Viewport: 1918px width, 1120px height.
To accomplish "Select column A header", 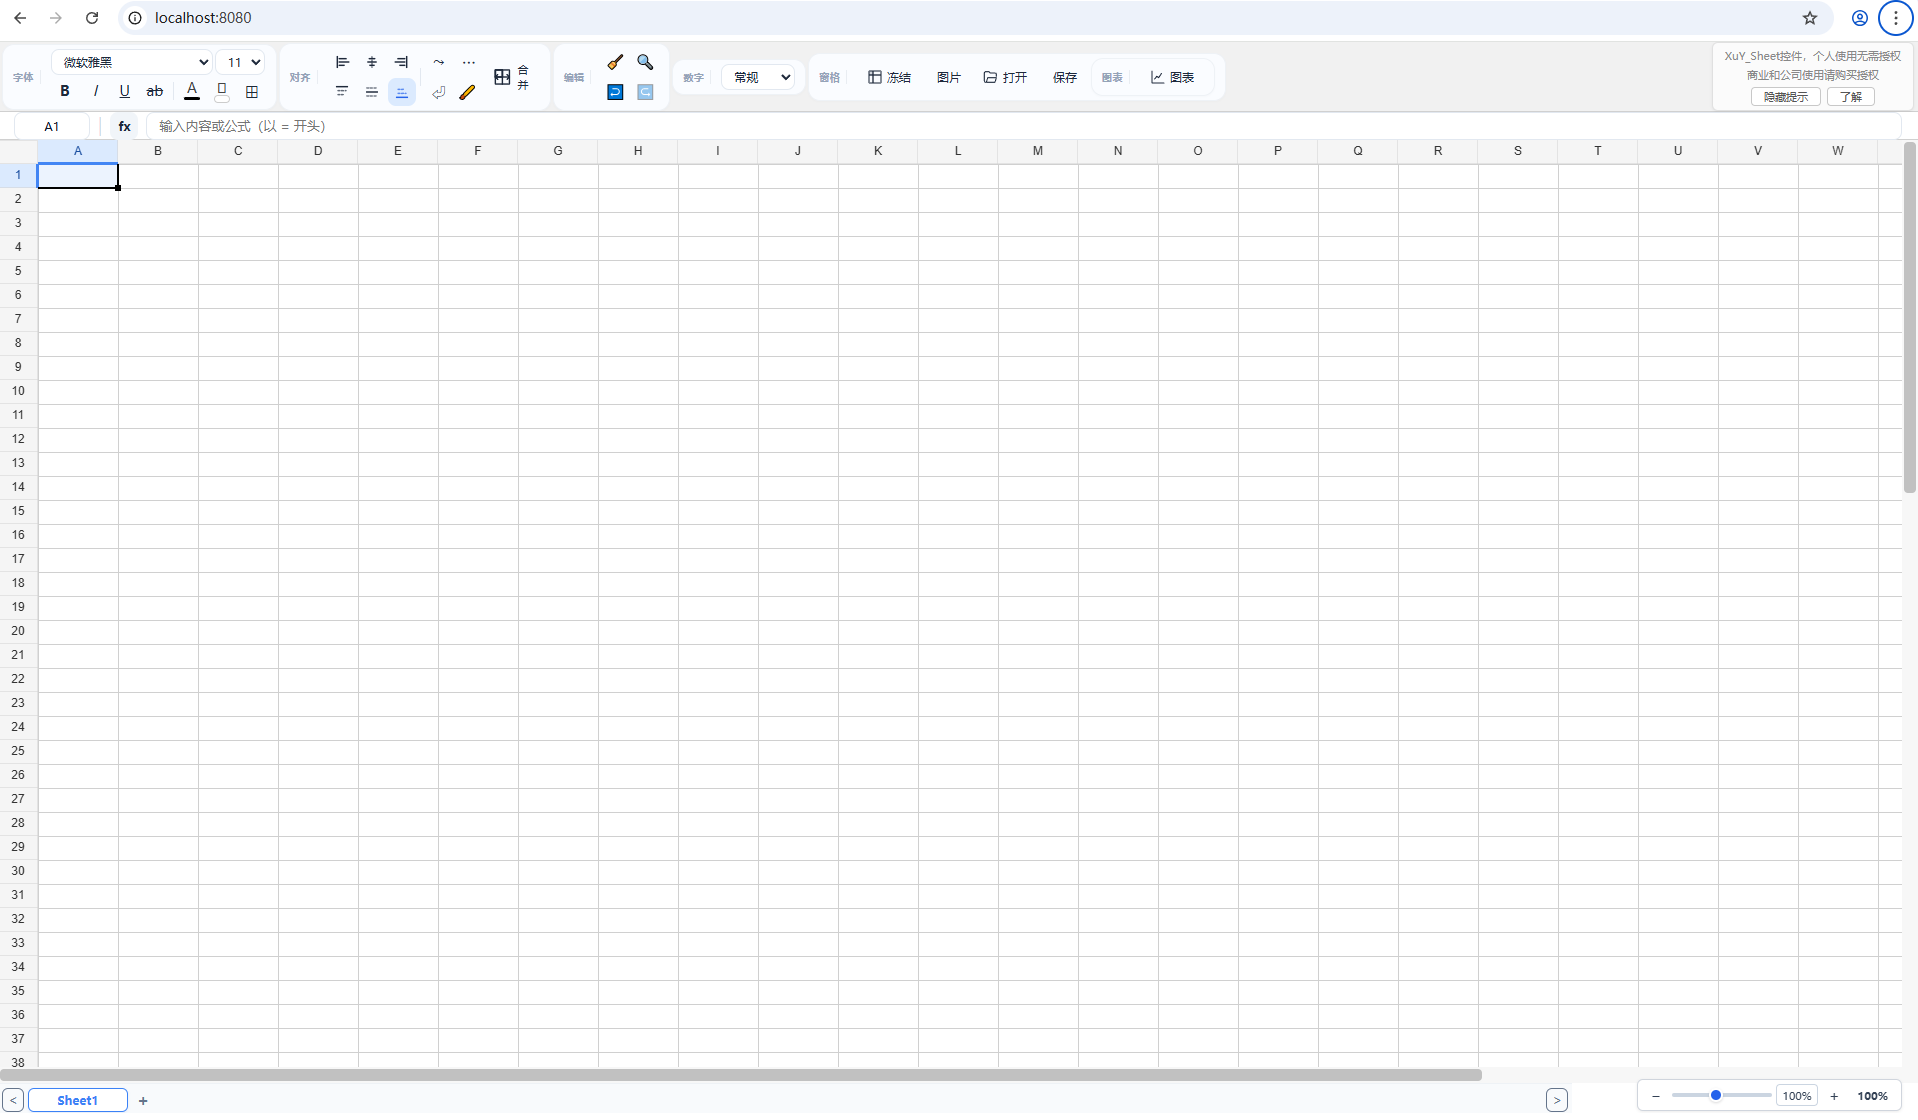I will pos(78,151).
